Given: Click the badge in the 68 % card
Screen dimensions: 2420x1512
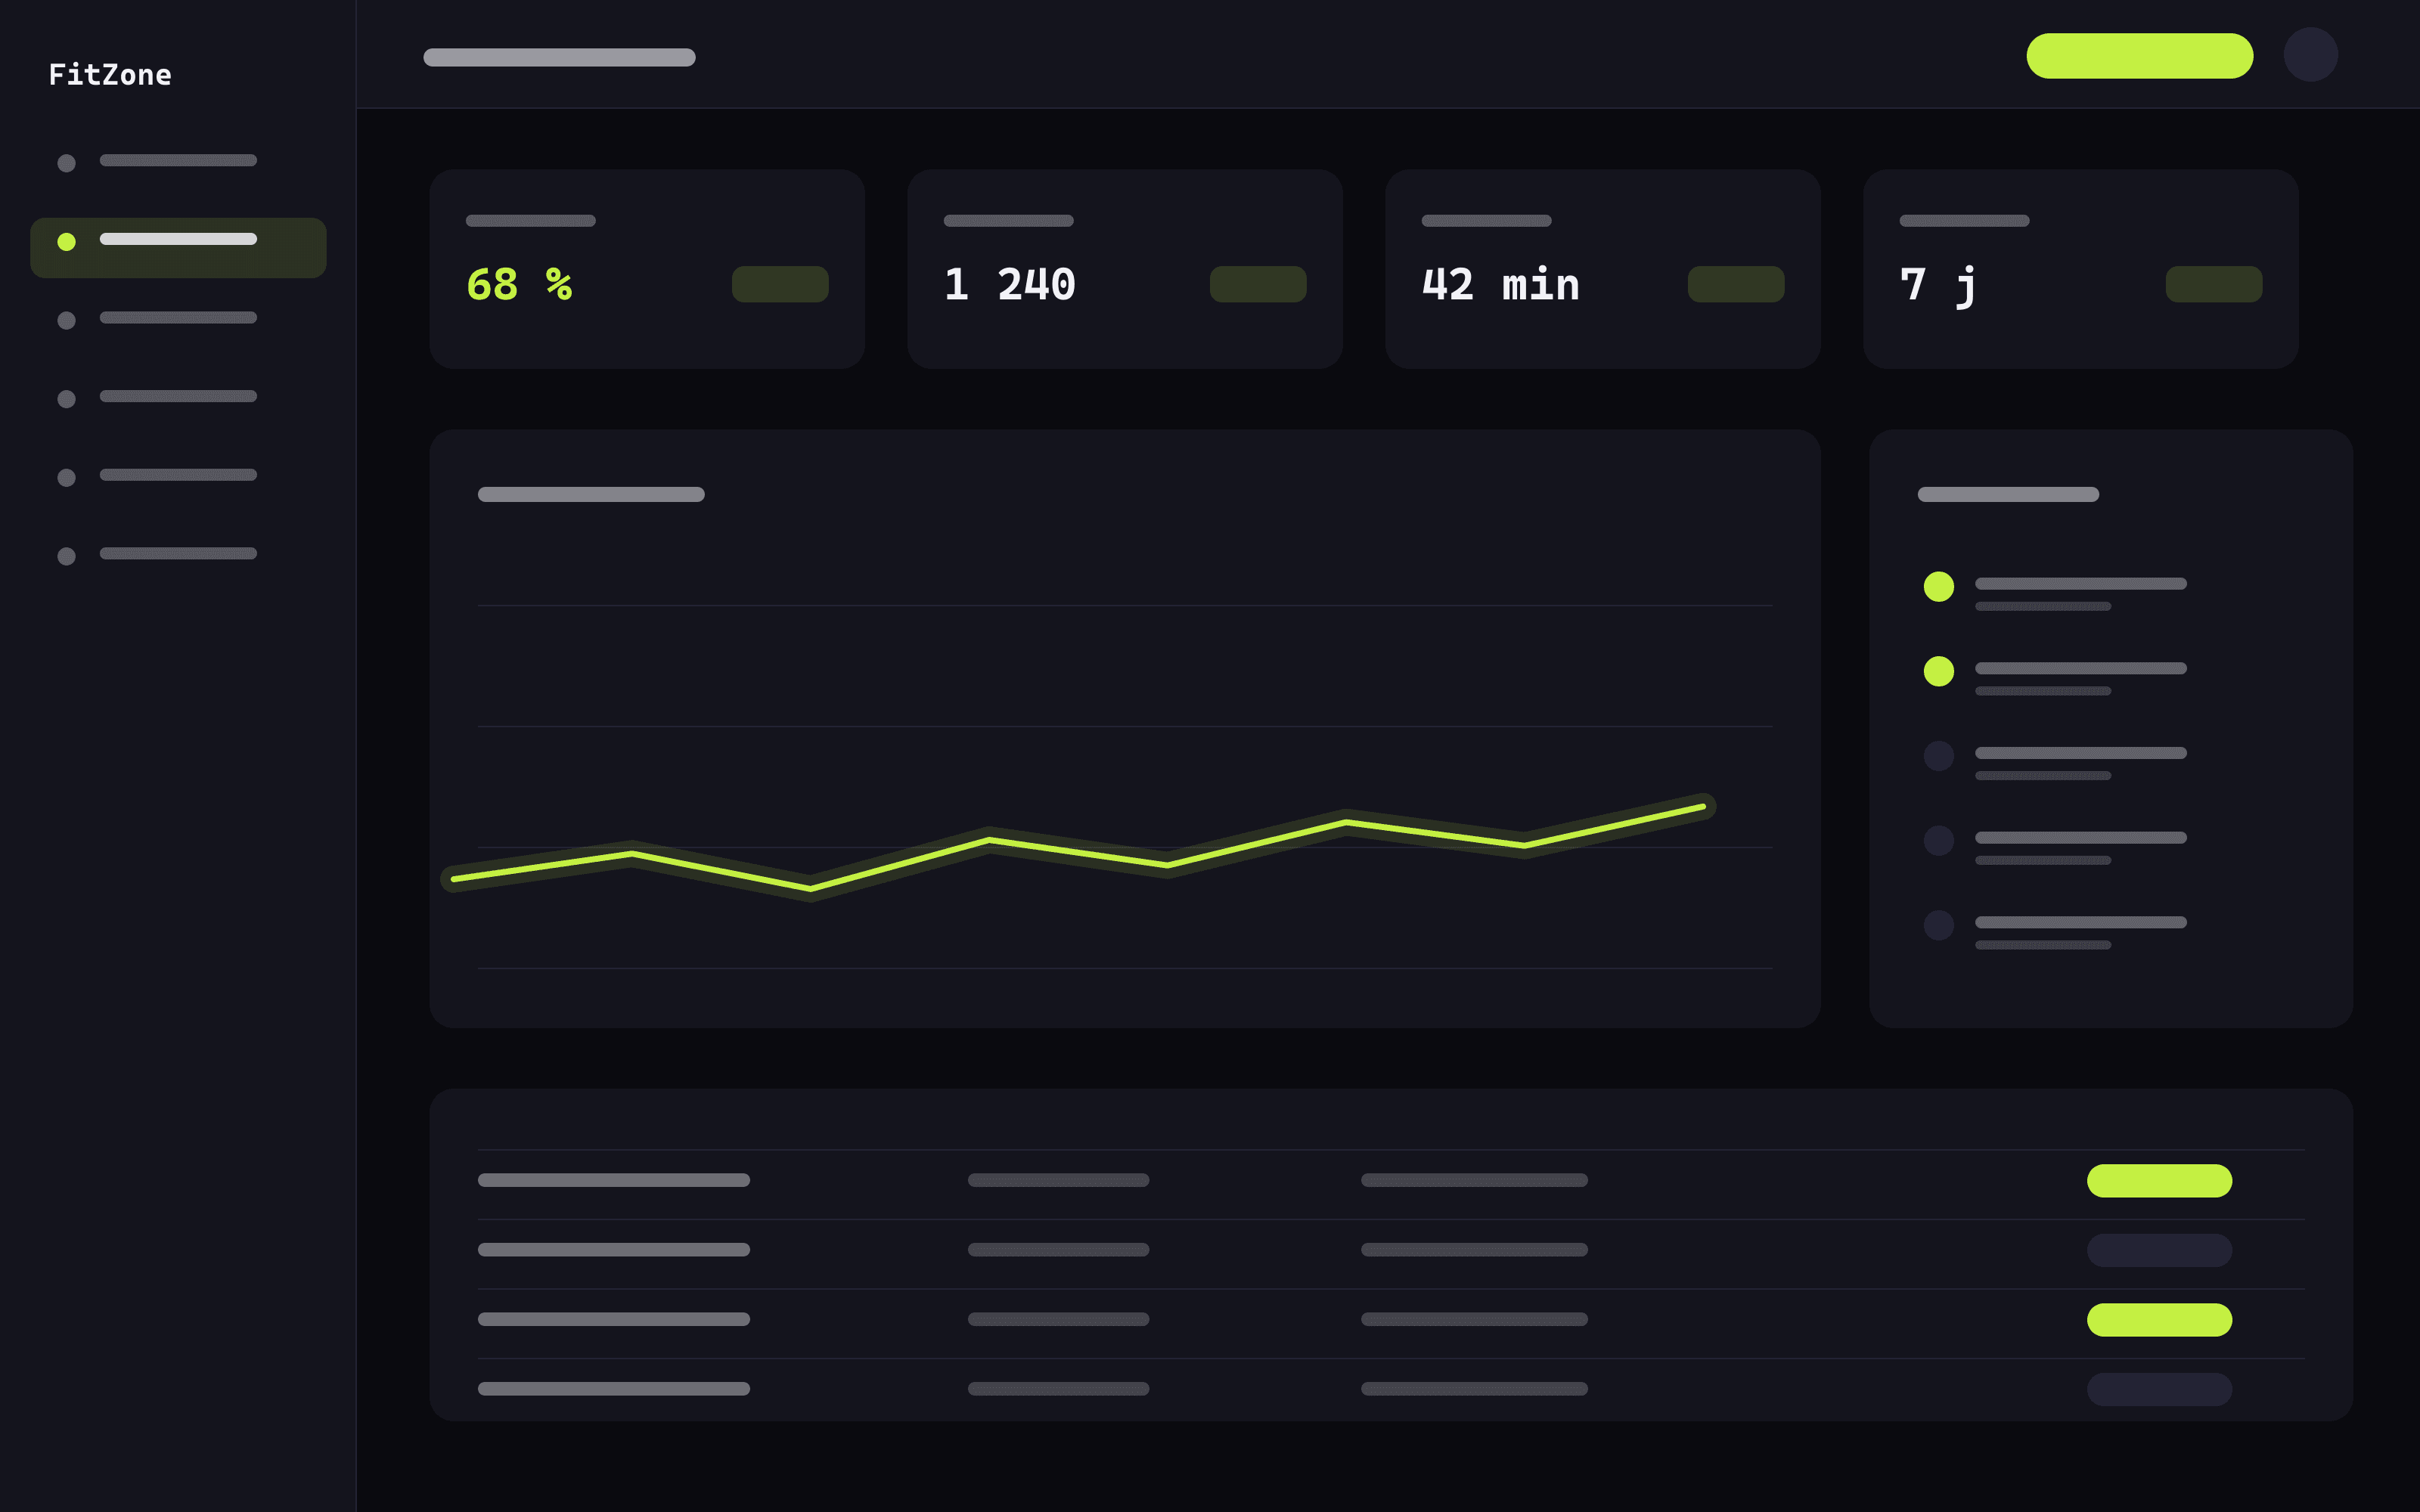Looking at the screenshot, I should 780,284.
